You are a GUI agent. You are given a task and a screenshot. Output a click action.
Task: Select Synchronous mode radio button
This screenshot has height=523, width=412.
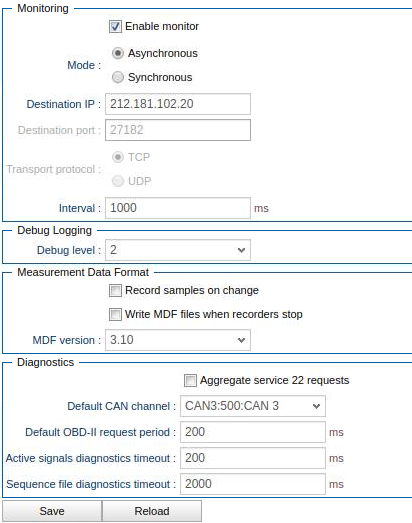[118, 77]
